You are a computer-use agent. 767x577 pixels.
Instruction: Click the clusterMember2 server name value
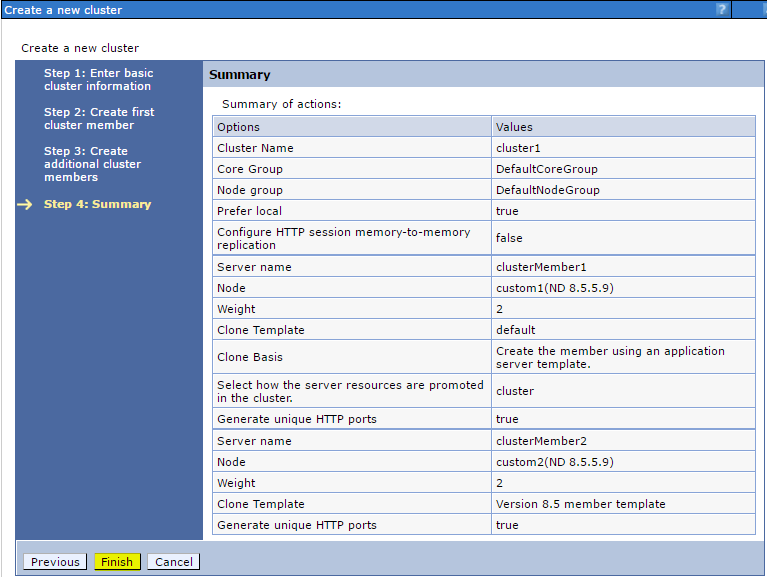(x=541, y=441)
